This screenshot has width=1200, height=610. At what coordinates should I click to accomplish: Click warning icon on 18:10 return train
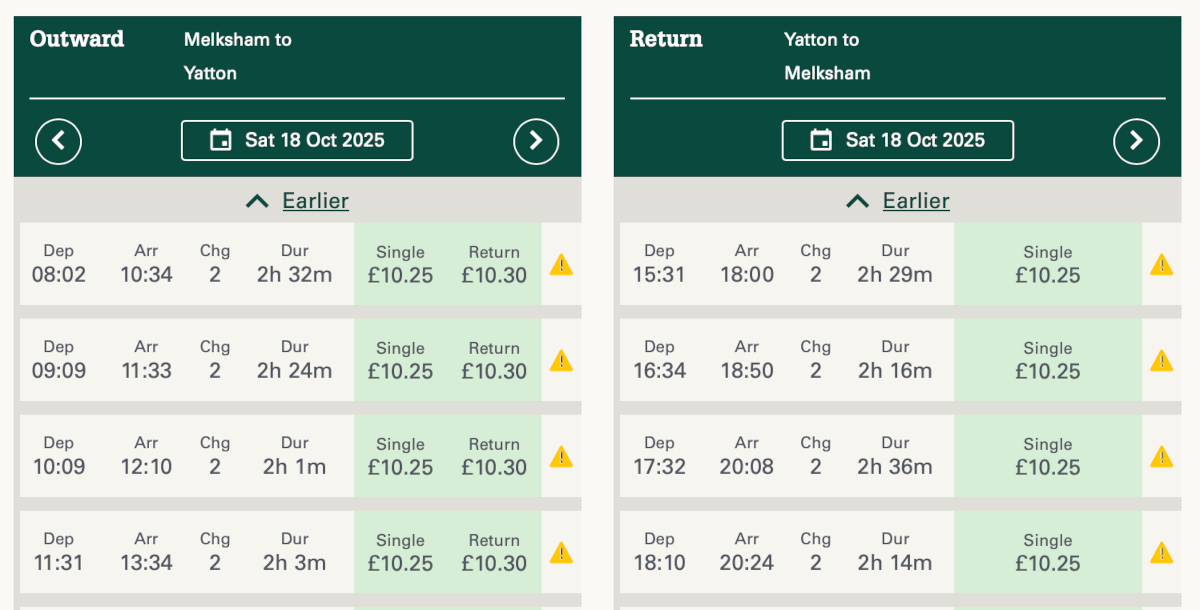1161,553
